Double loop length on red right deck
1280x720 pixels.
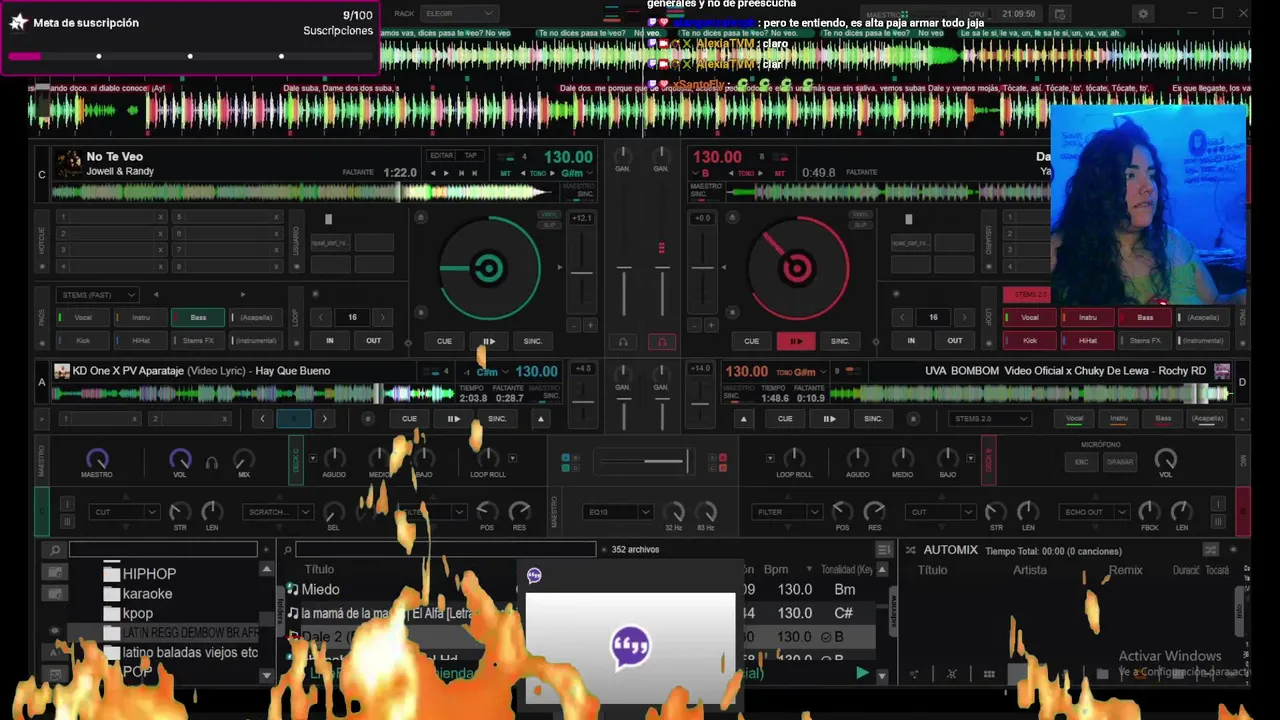(x=964, y=317)
